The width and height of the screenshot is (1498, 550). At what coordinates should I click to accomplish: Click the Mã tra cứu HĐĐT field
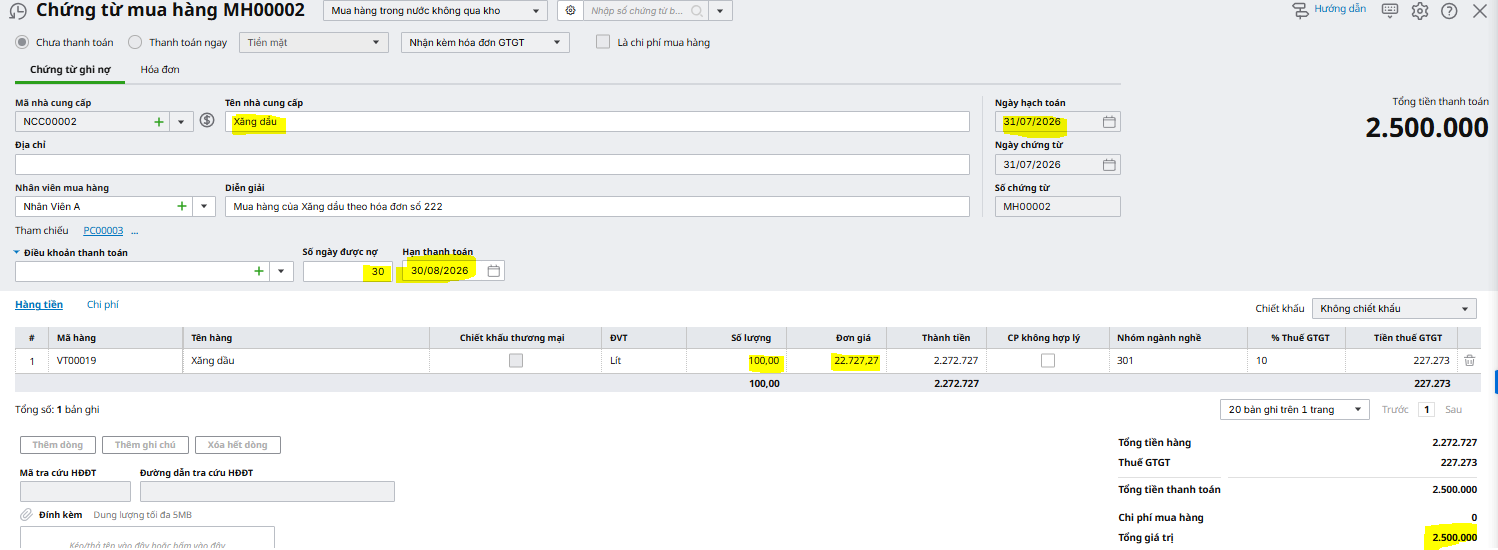[75, 491]
